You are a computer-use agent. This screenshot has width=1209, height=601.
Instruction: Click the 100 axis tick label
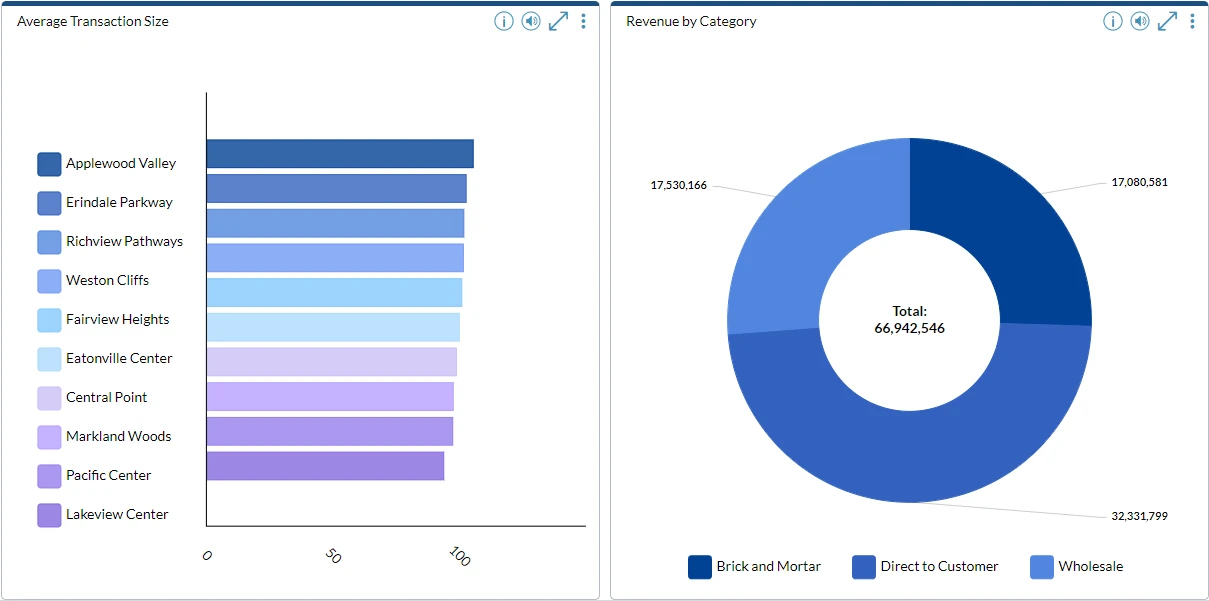(x=459, y=556)
